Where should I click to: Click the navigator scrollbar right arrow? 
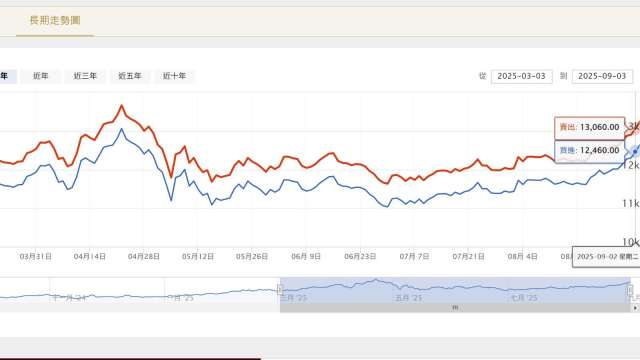(x=635, y=308)
